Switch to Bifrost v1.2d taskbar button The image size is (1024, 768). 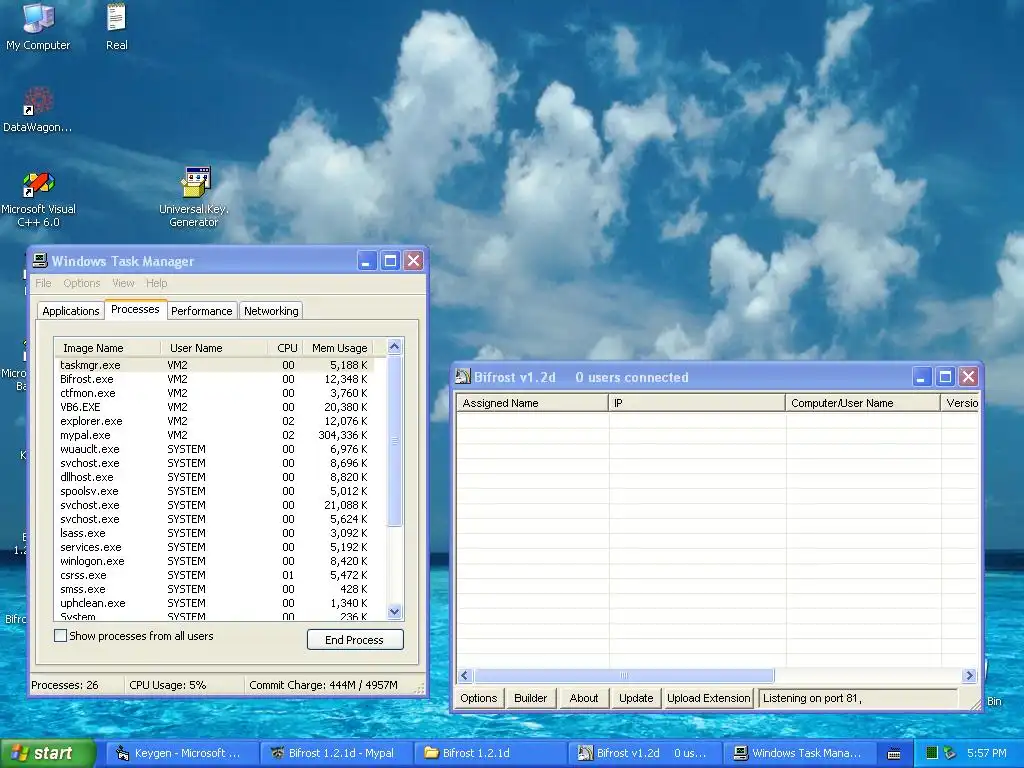pyautogui.click(x=643, y=753)
